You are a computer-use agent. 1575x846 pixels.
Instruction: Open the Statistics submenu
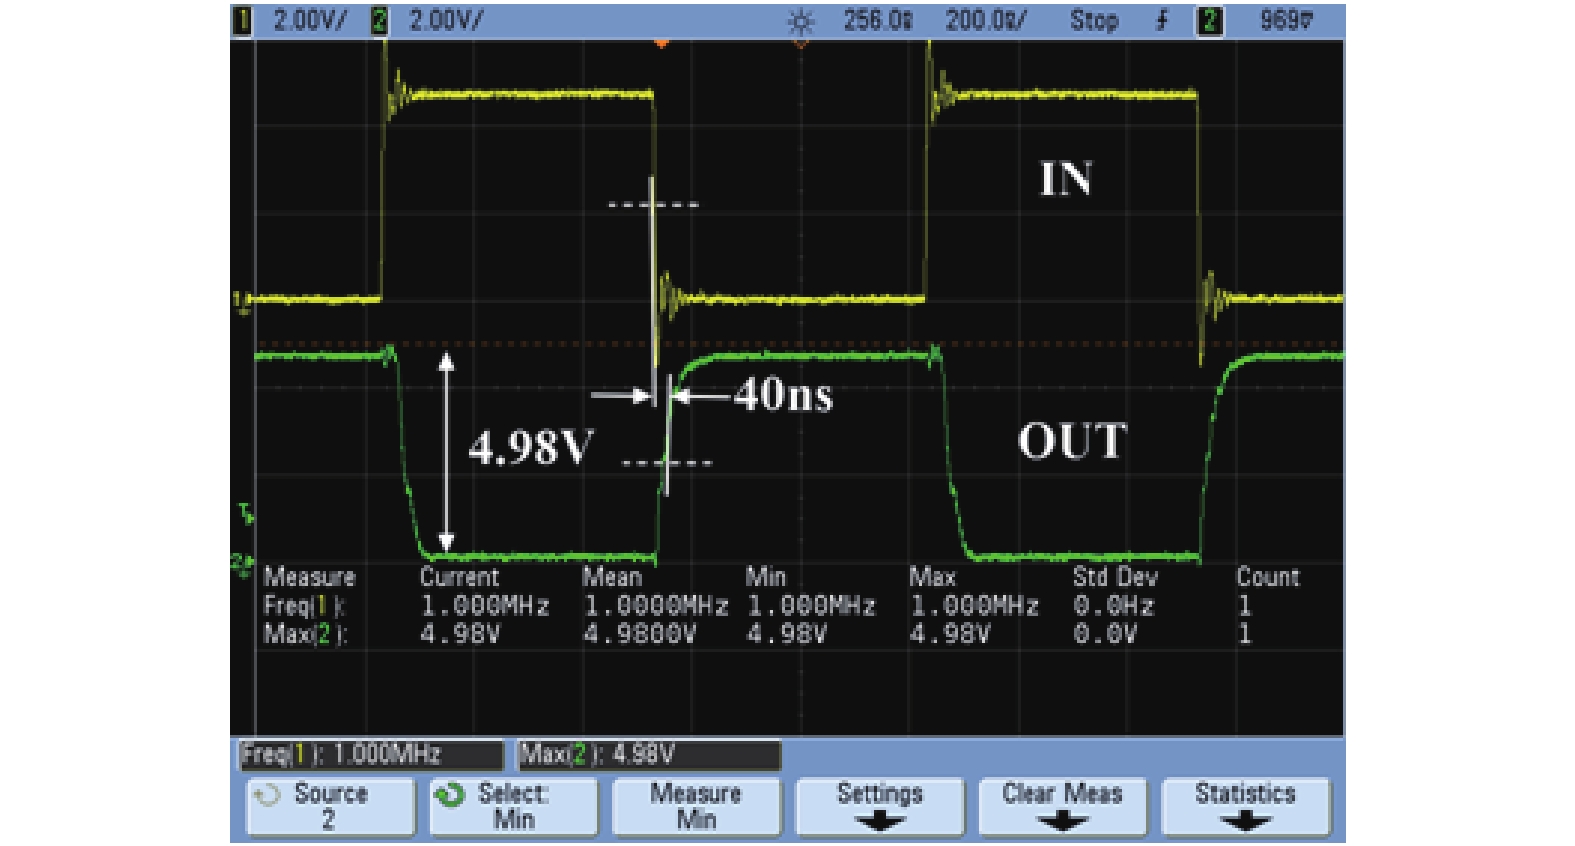1245,806
